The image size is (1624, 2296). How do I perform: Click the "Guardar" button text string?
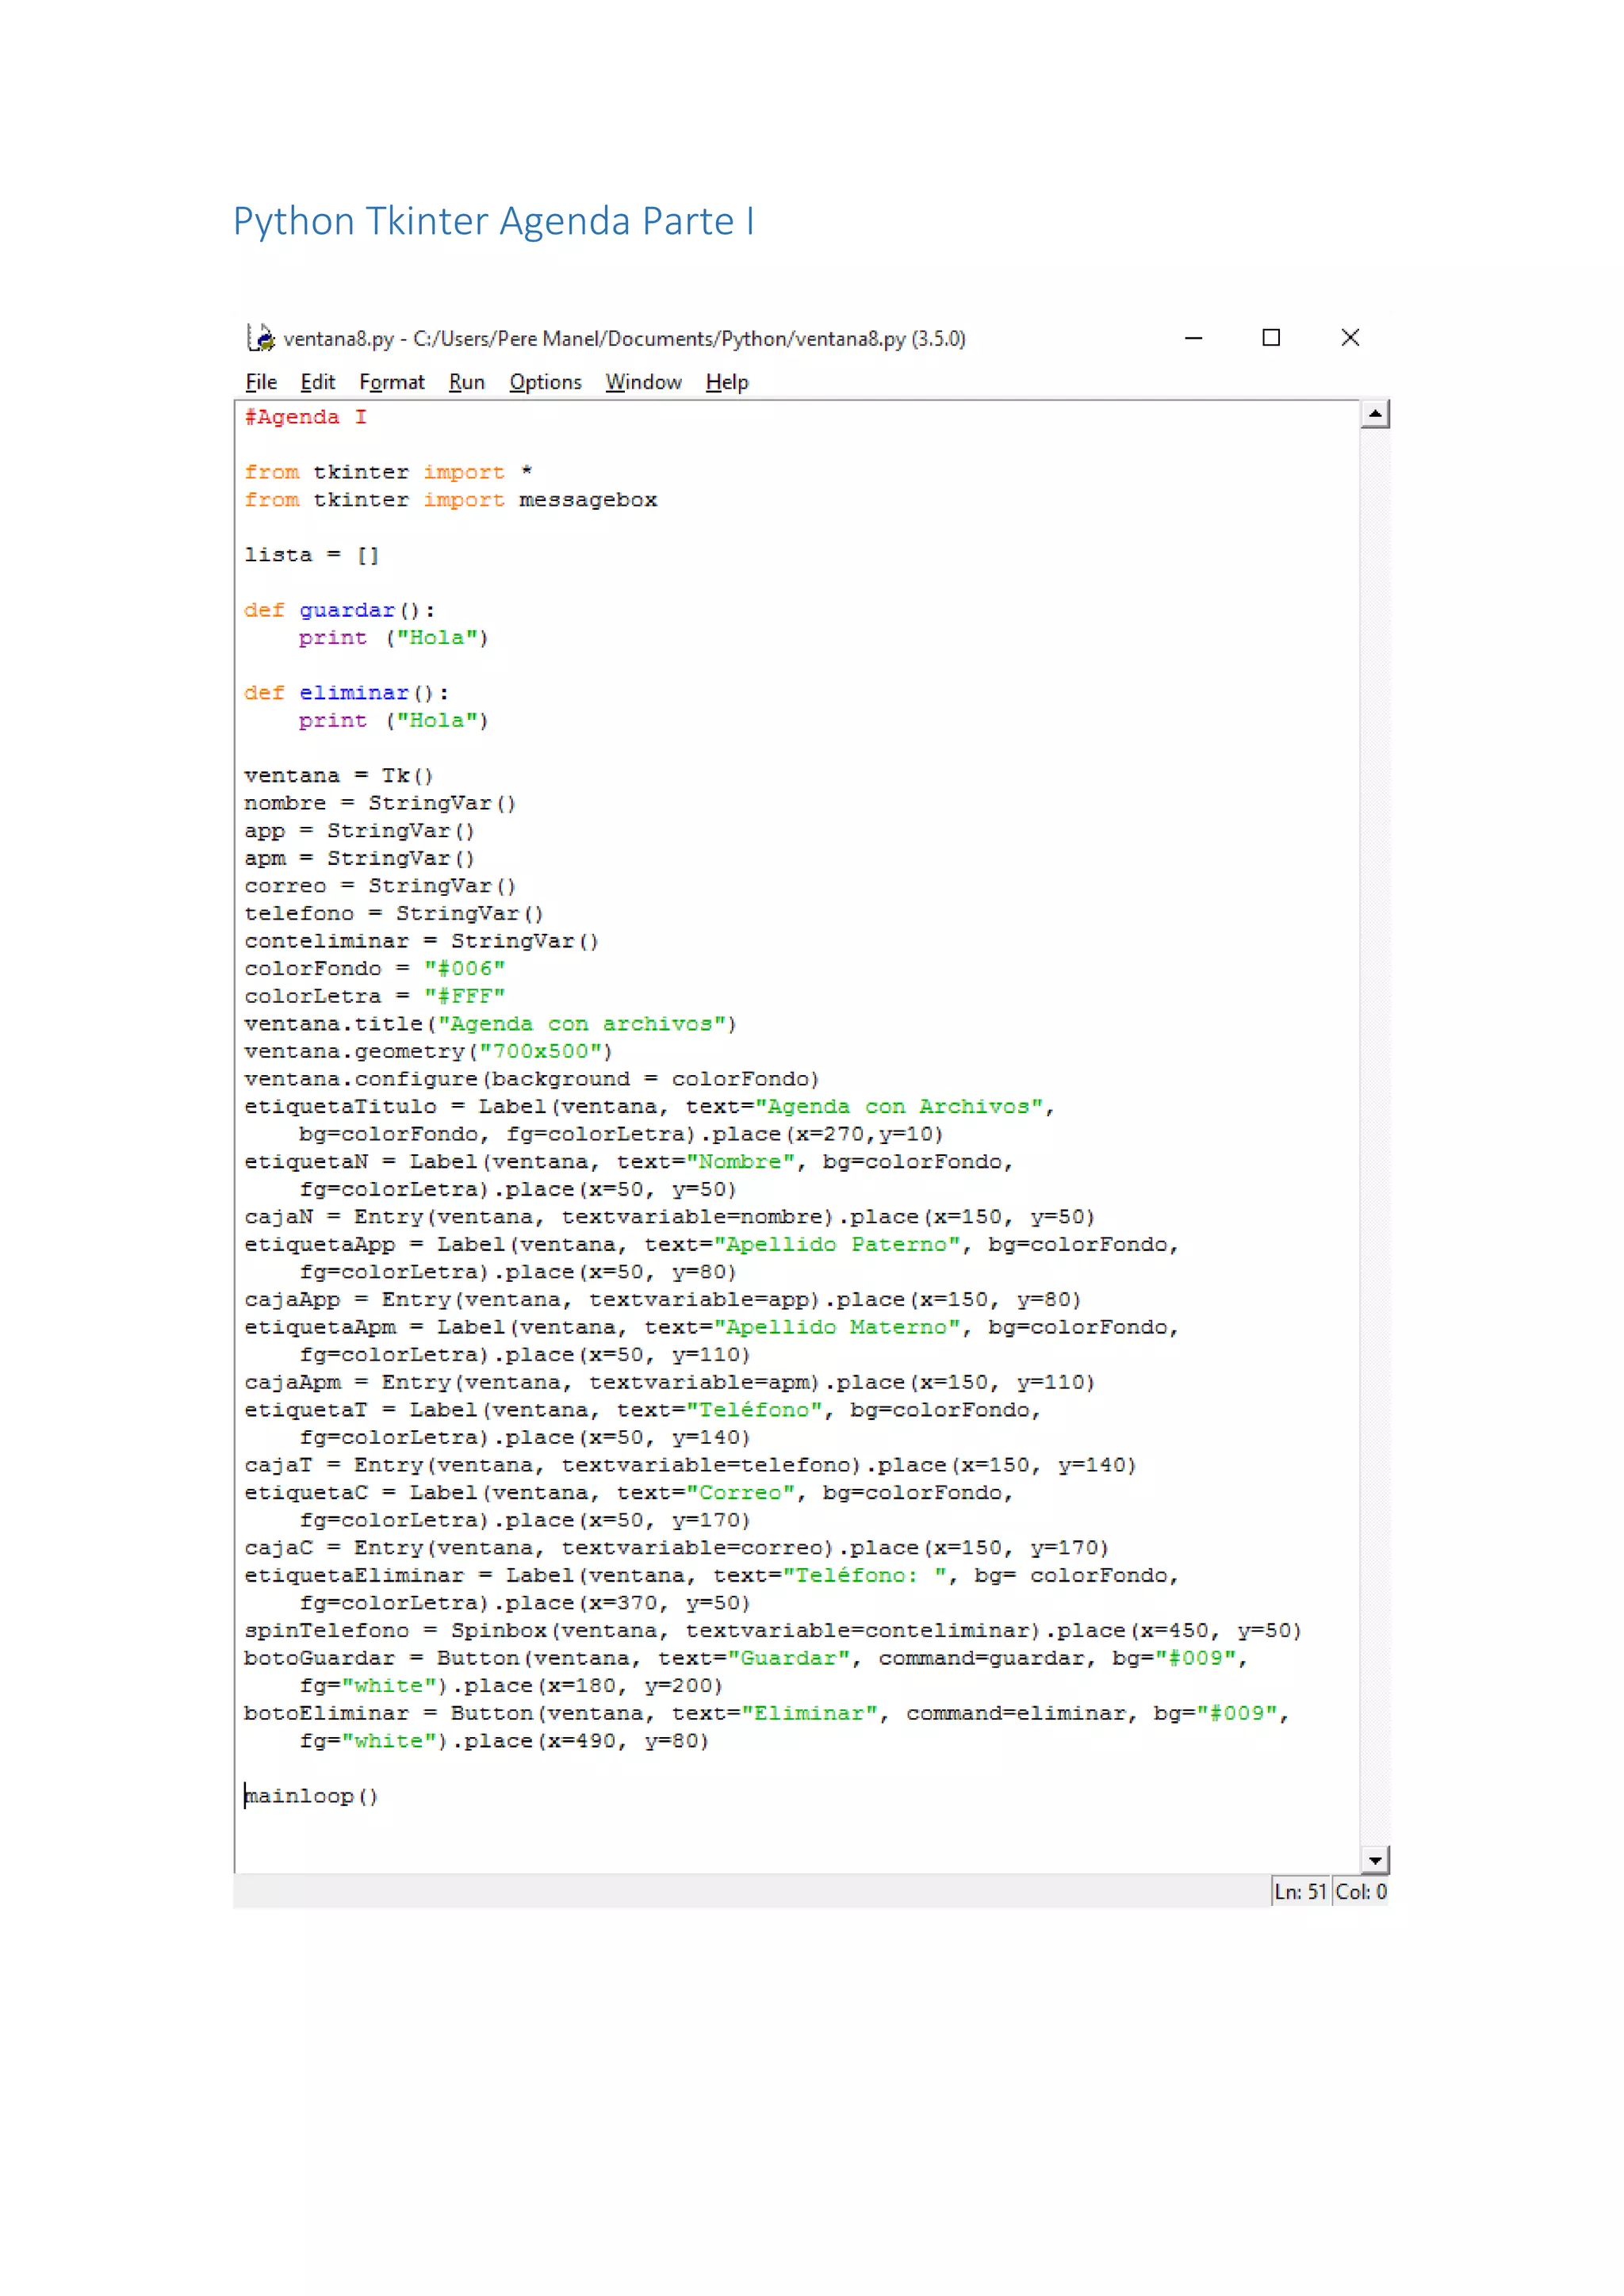[789, 1659]
